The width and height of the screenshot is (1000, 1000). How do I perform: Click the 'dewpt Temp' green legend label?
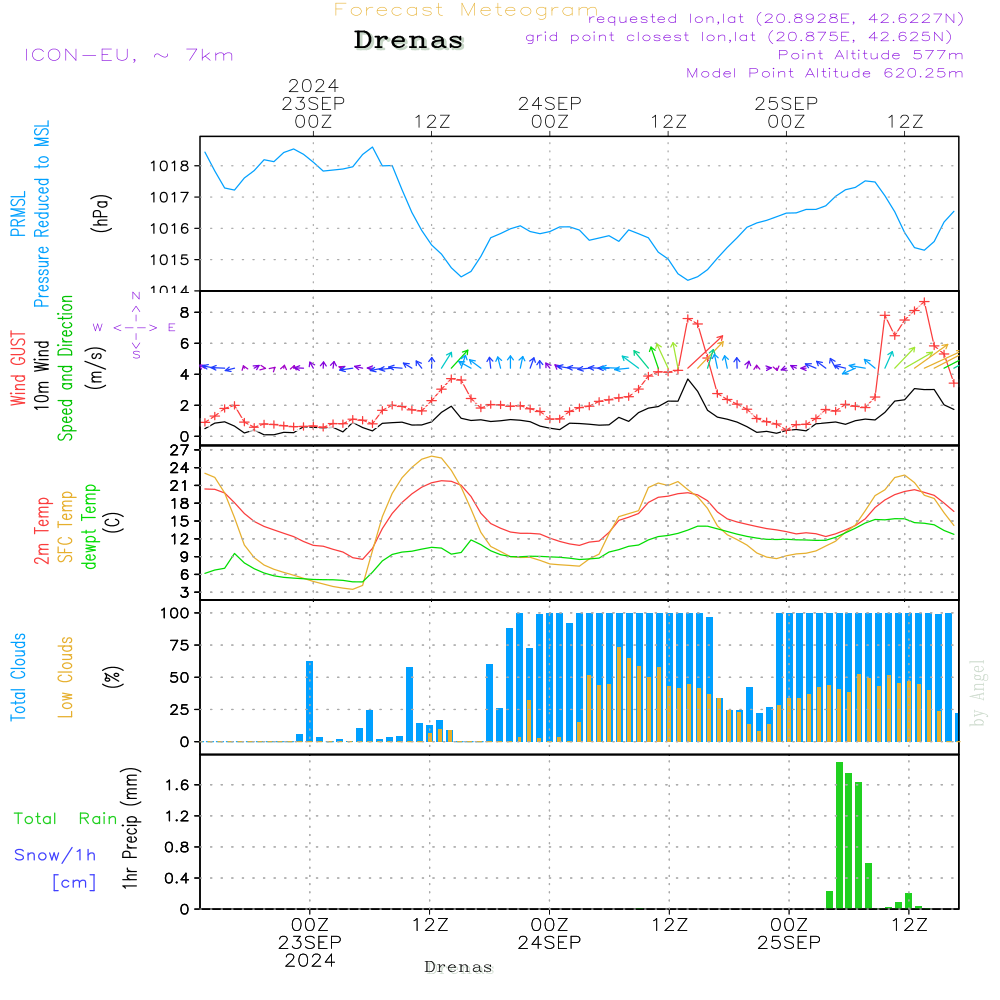click(x=89, y=526)
